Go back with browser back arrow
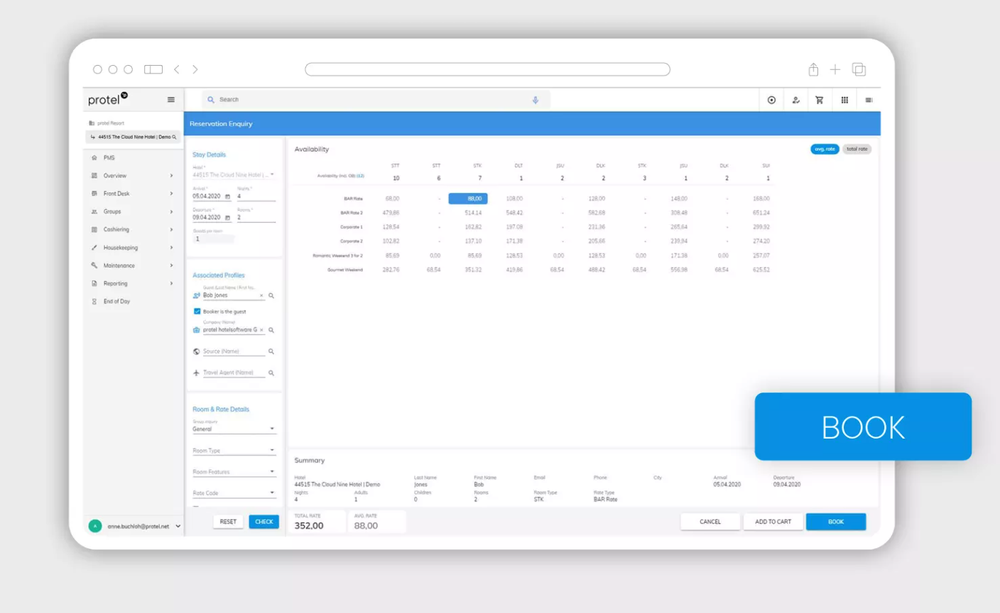Screen dimensions: 1000x613 (x=177, y=70)
